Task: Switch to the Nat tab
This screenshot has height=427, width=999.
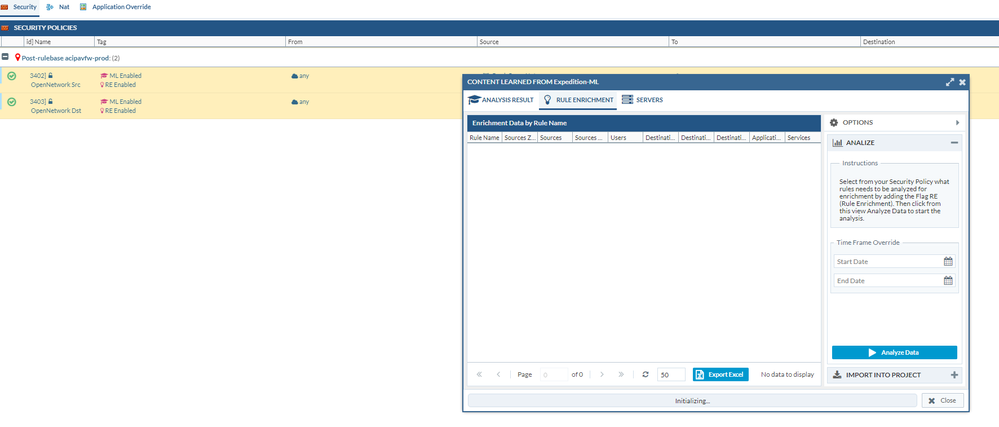Action: (58, 6)
